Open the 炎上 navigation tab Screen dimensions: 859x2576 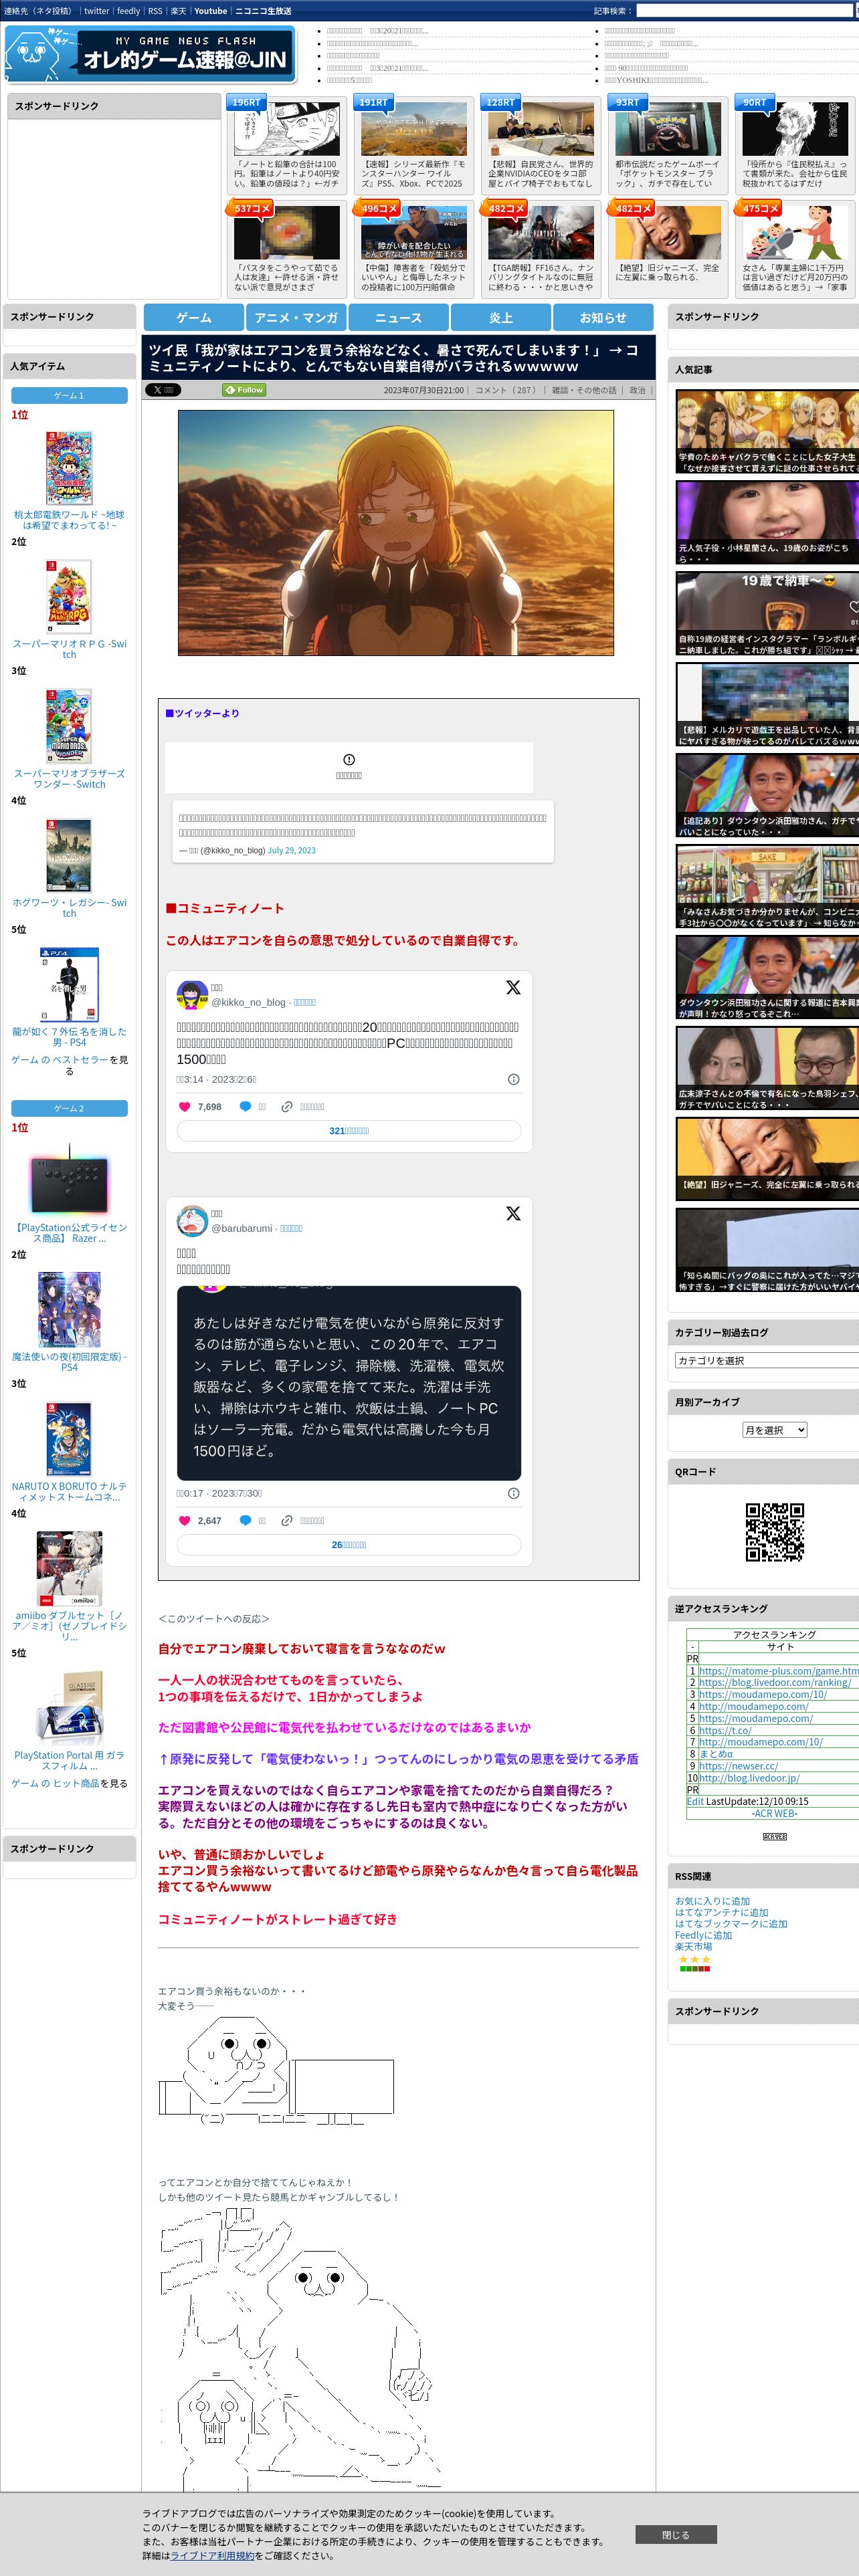(x=501, y=317)
